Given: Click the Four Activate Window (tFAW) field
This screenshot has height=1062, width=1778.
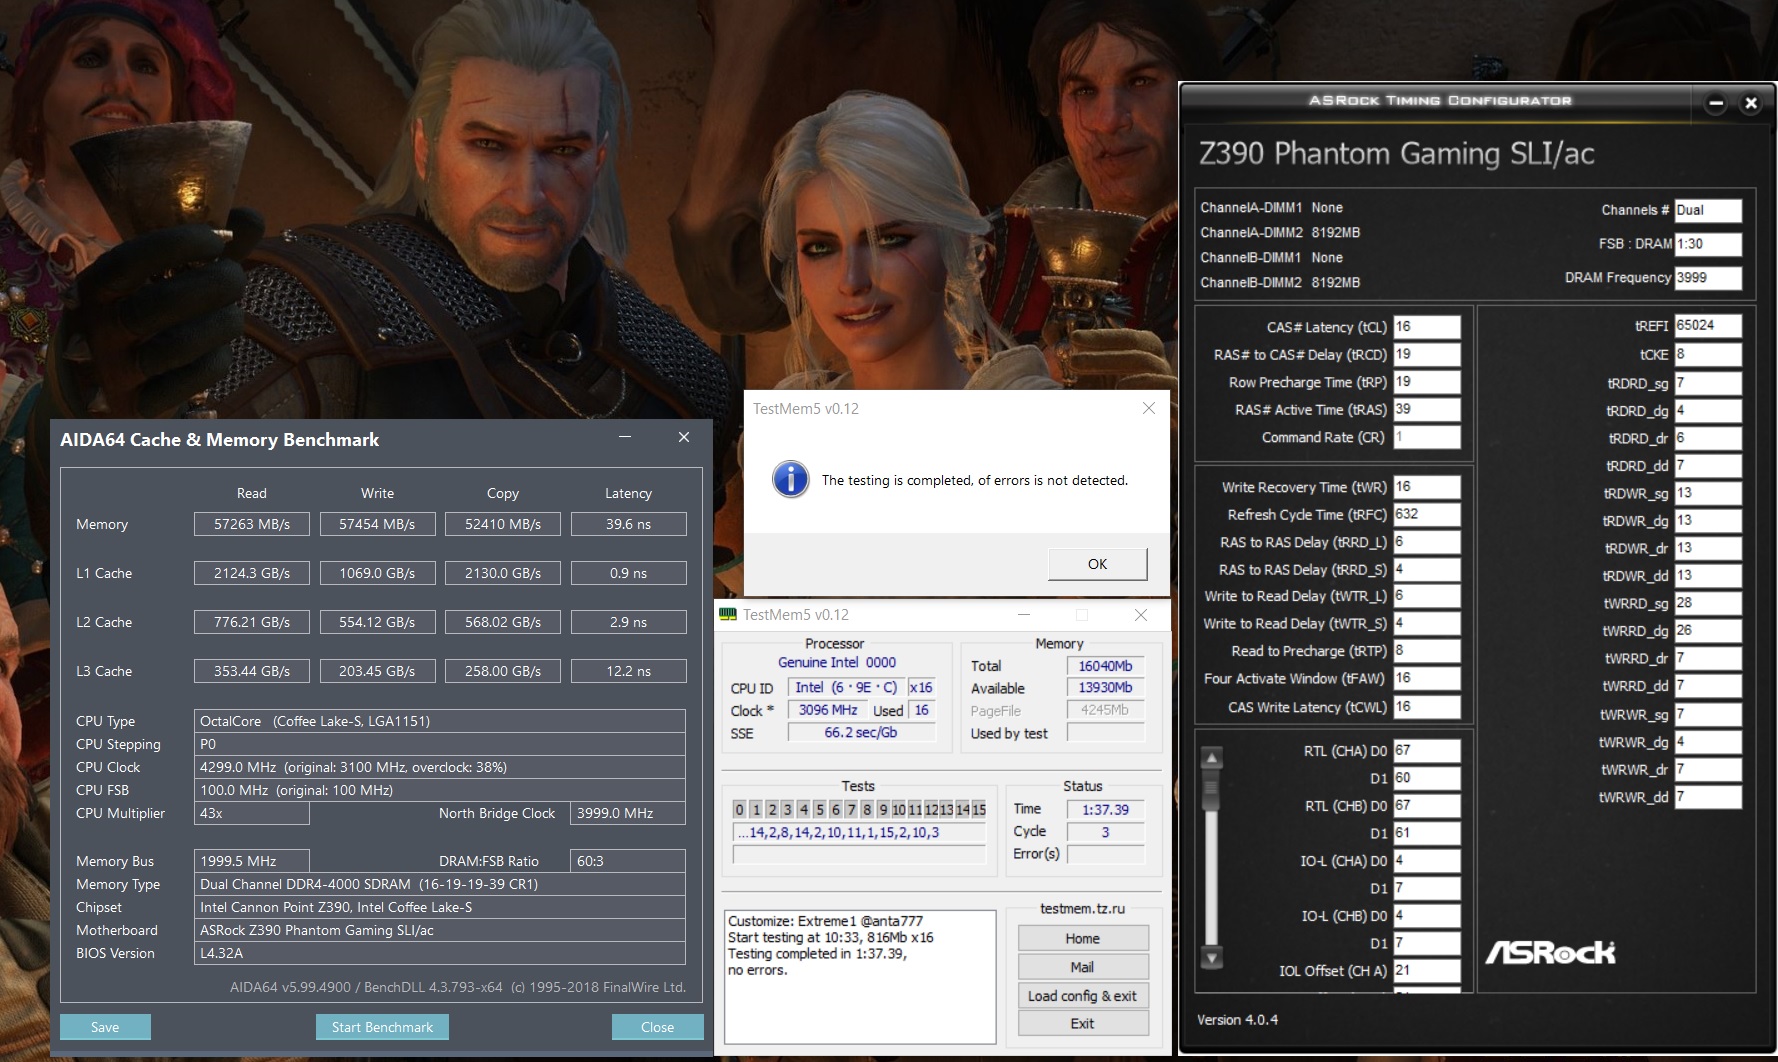Looking at the screenshot, I should (1427, 678).
